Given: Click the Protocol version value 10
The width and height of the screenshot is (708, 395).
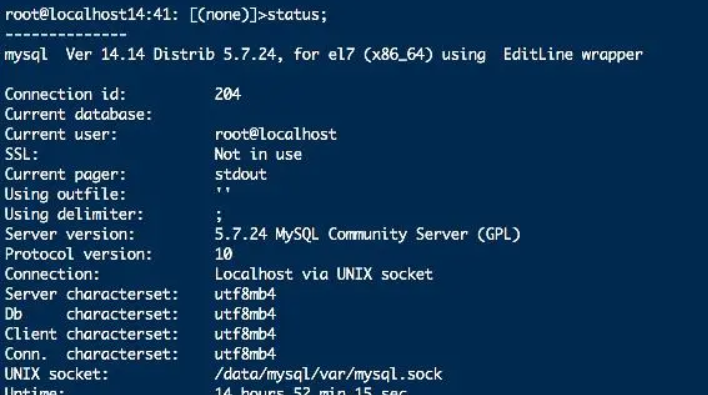Looking at the screenshot, I should coord(224,254).
